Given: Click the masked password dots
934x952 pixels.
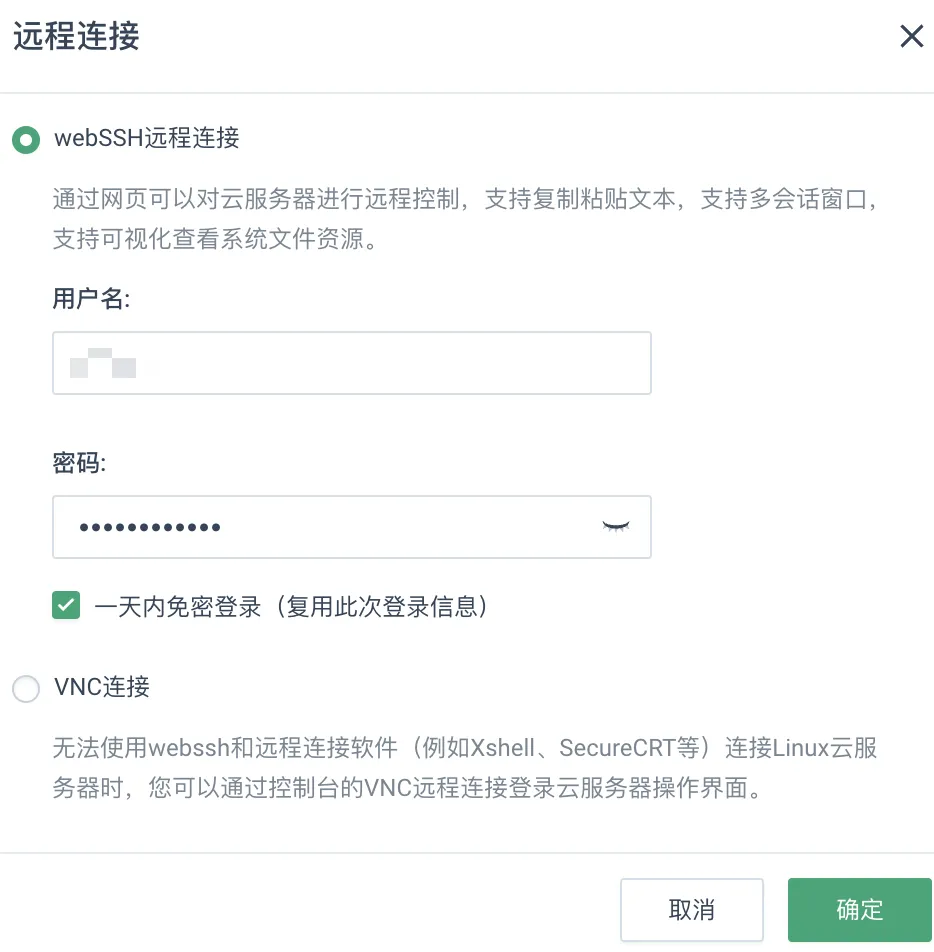Looking at the screenshot, I should click(x=150, y=527).
